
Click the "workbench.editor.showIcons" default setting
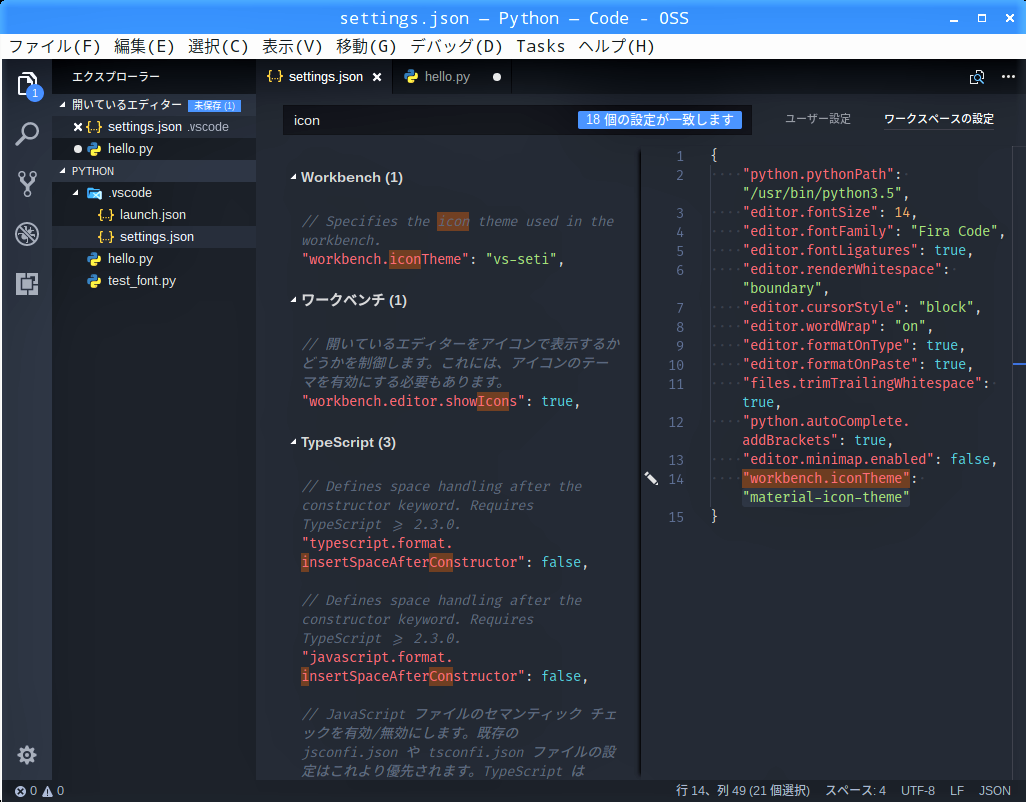414,402
